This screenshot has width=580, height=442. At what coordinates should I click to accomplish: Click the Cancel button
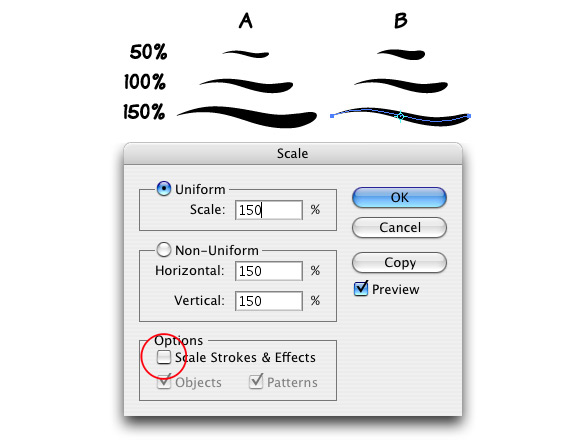399,227
